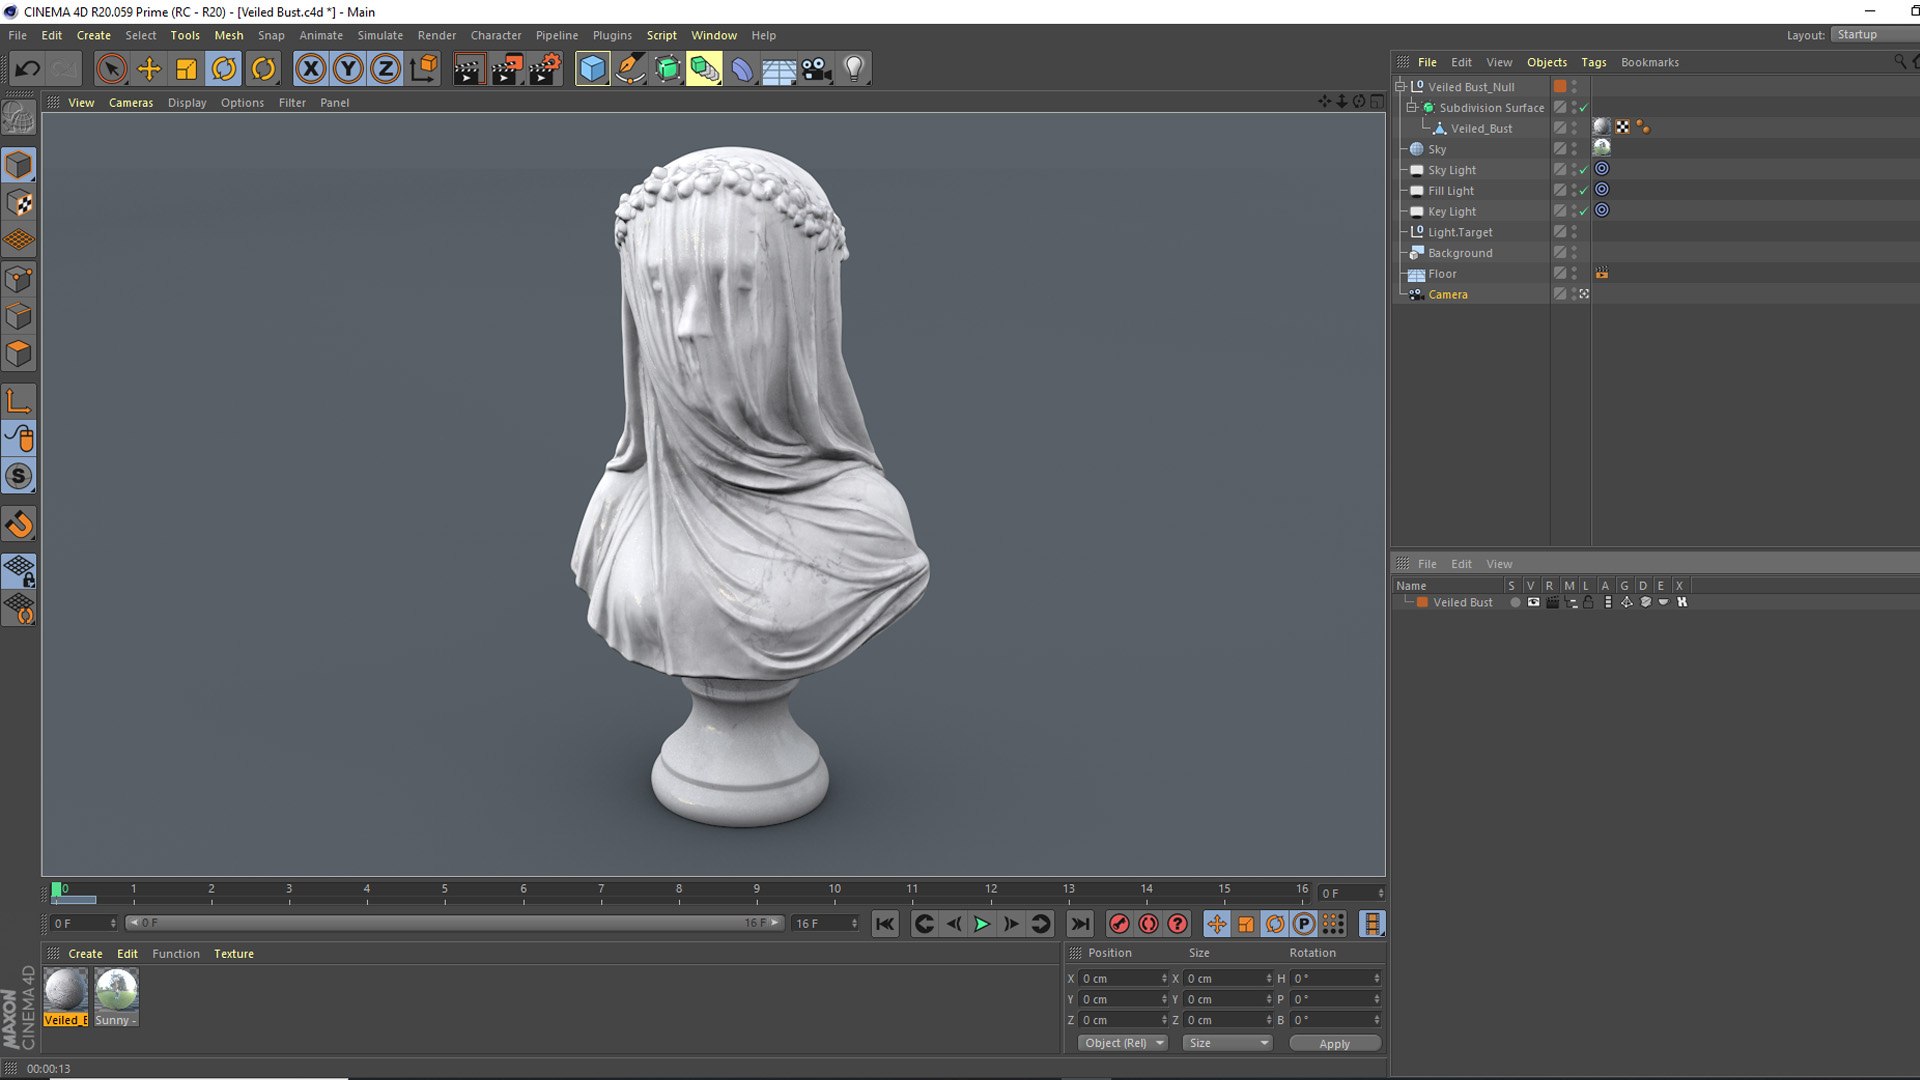The width and height of the screenshot is (1920, 1080).
Task: Add a Light object from toolbar
Action: click(x=854, y=69)
